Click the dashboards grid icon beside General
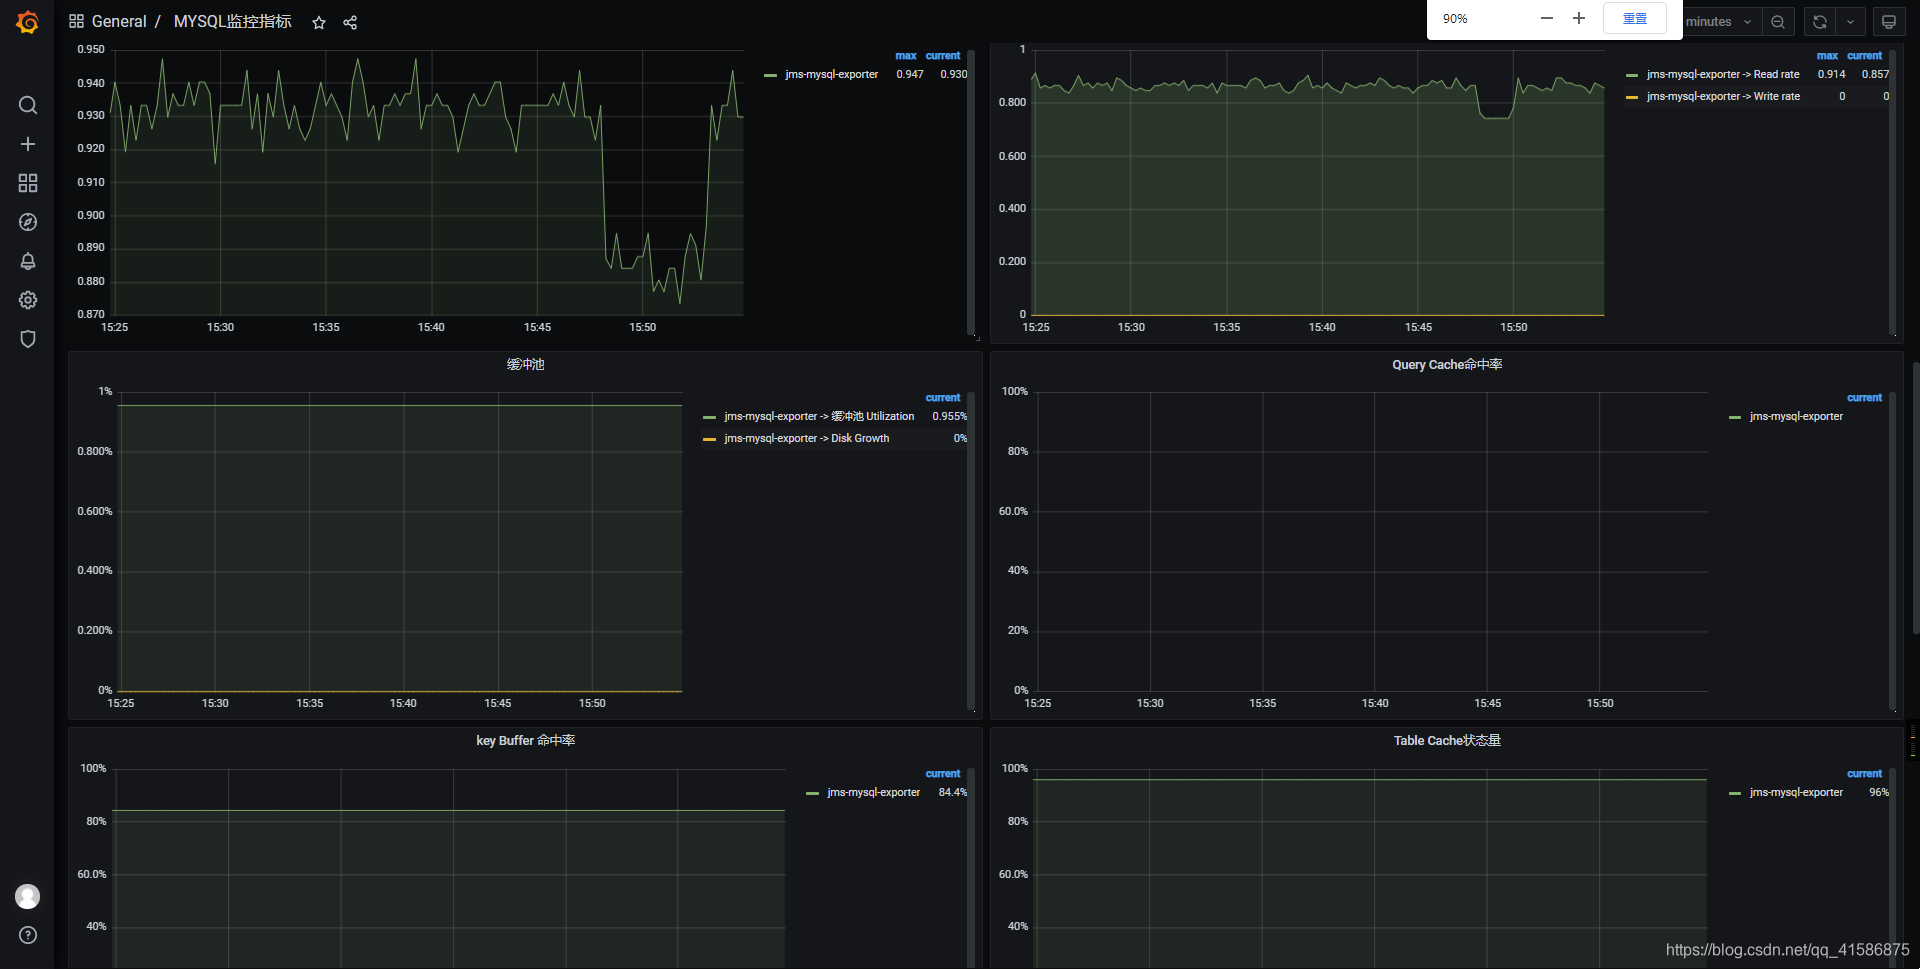The width and height of the screenshot is (1920, 969). point(76,21)
